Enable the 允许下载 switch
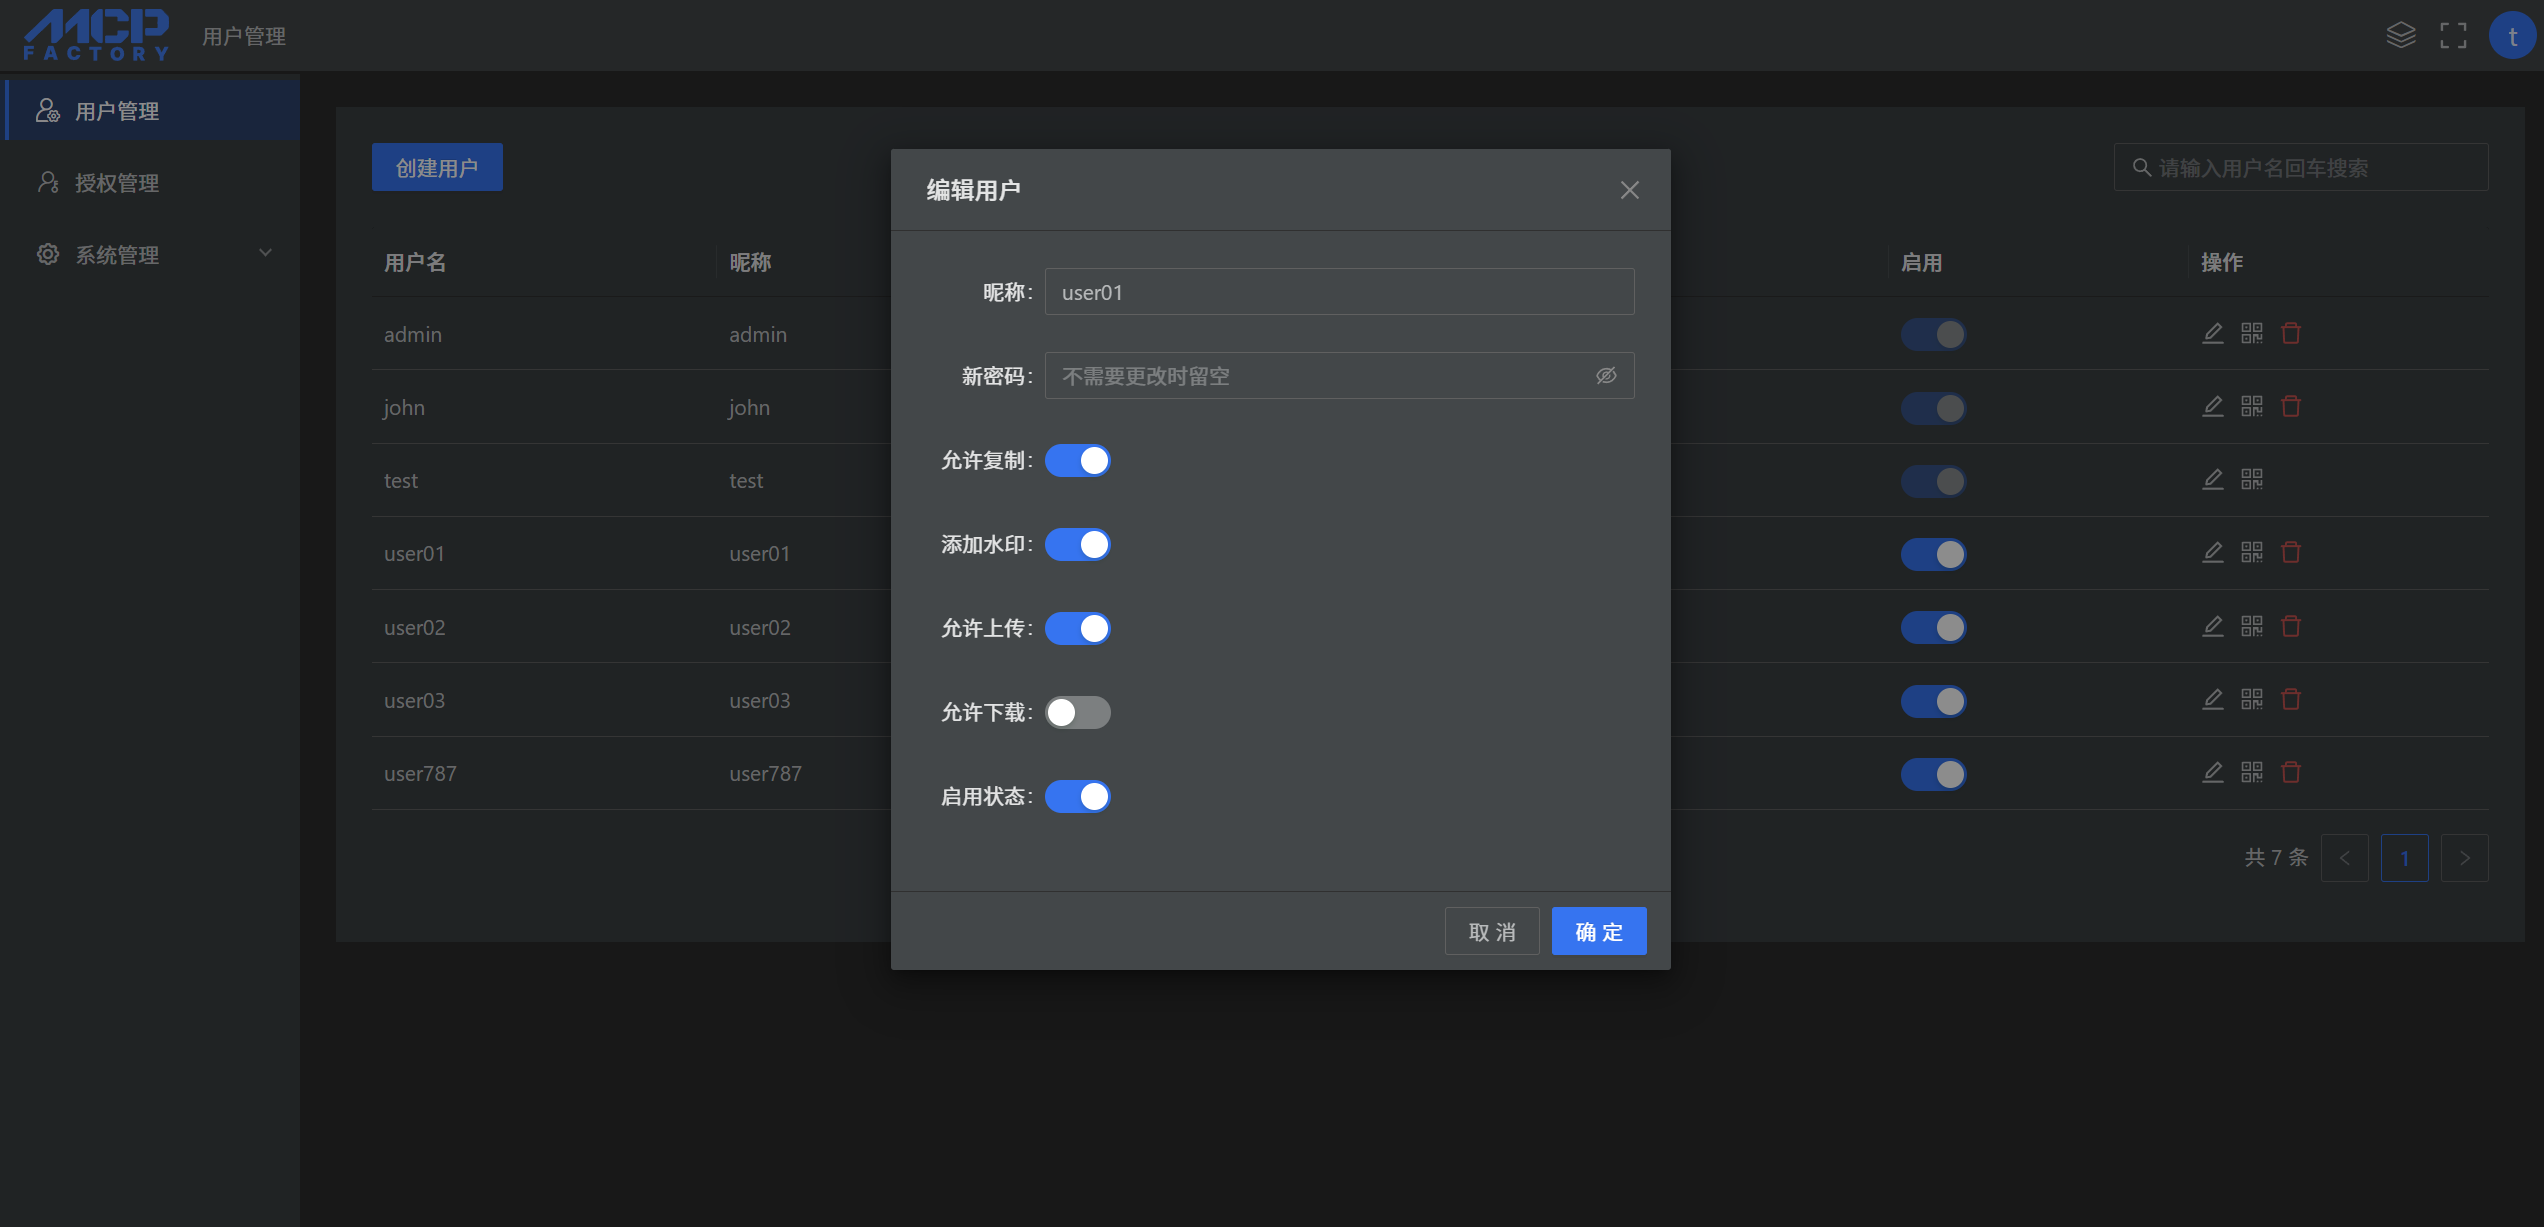This screenshot has width=2544, height=1227. click(1077, 712)
